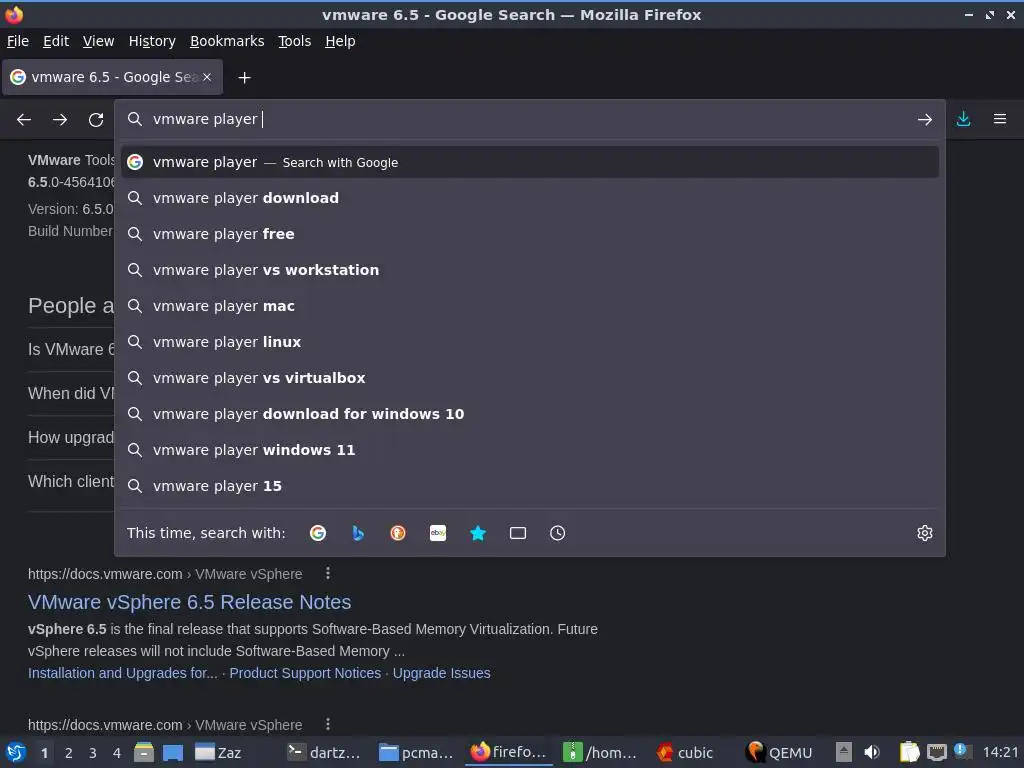Screen dimensions: 1024x768
Task: Expand 'Is VMware 6' question
Action: click(71, 349)
